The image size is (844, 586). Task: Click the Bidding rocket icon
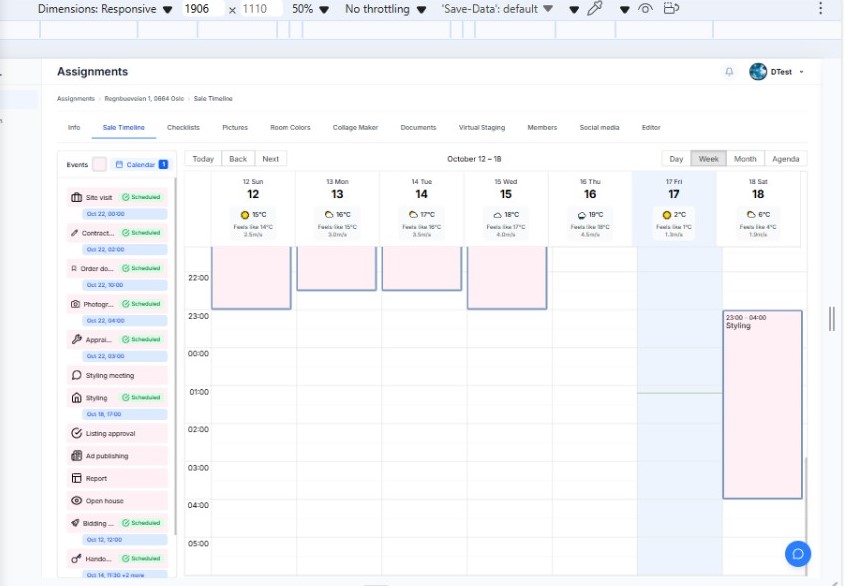coord(75,523)
